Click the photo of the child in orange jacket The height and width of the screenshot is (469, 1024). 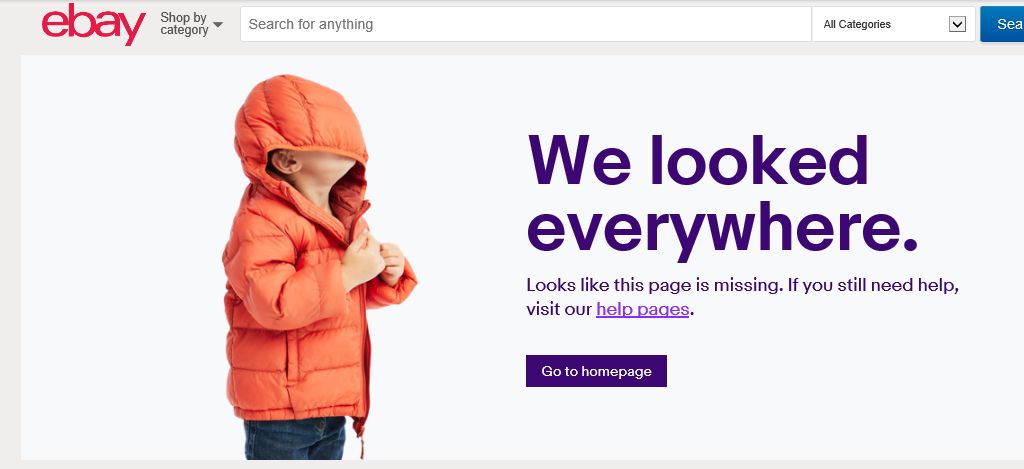[310, 270]
